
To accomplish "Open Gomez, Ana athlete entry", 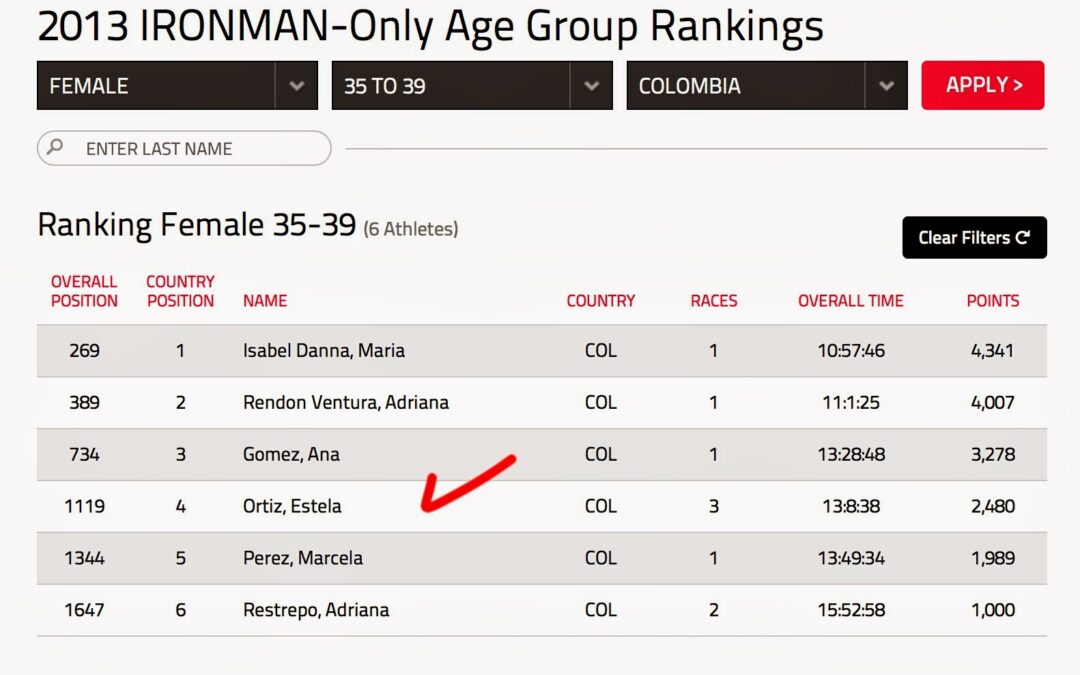I will click(291, 455).
